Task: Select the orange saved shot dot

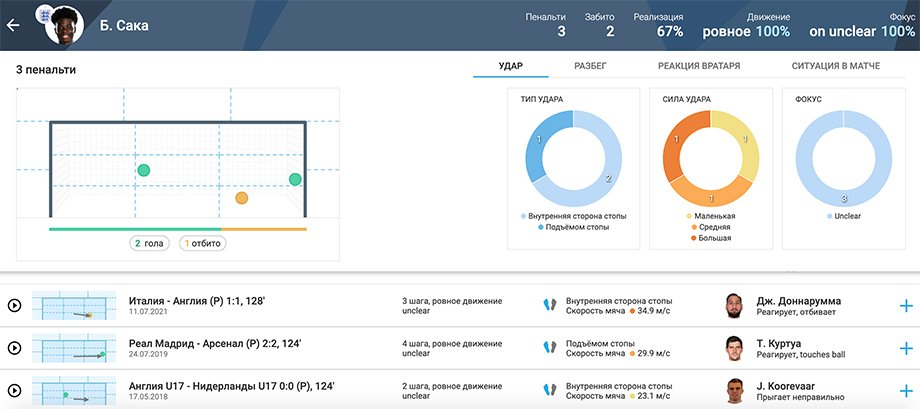Action: point(242,198)
